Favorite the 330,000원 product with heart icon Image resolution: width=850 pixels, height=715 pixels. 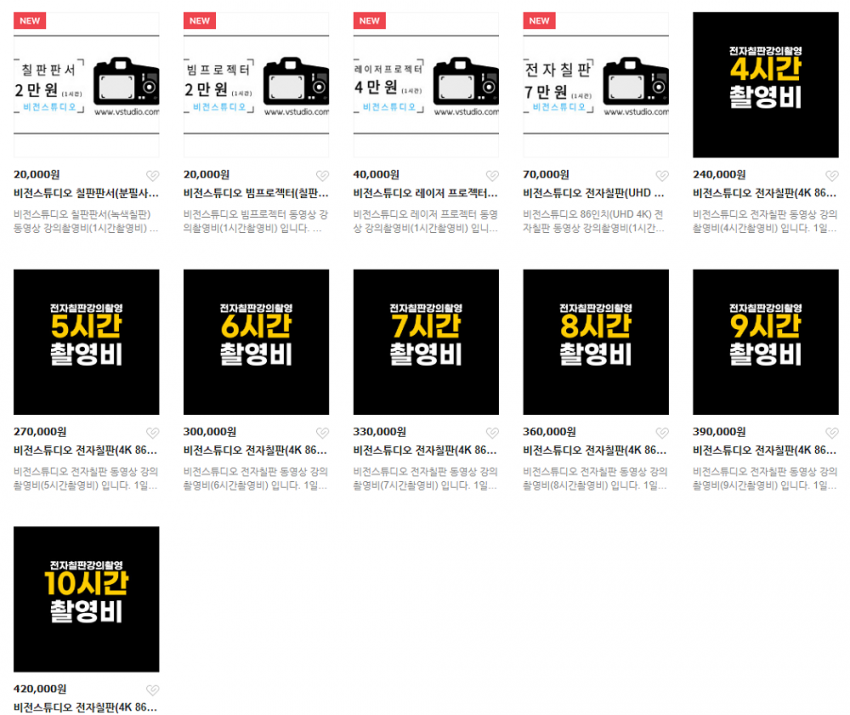492,433
